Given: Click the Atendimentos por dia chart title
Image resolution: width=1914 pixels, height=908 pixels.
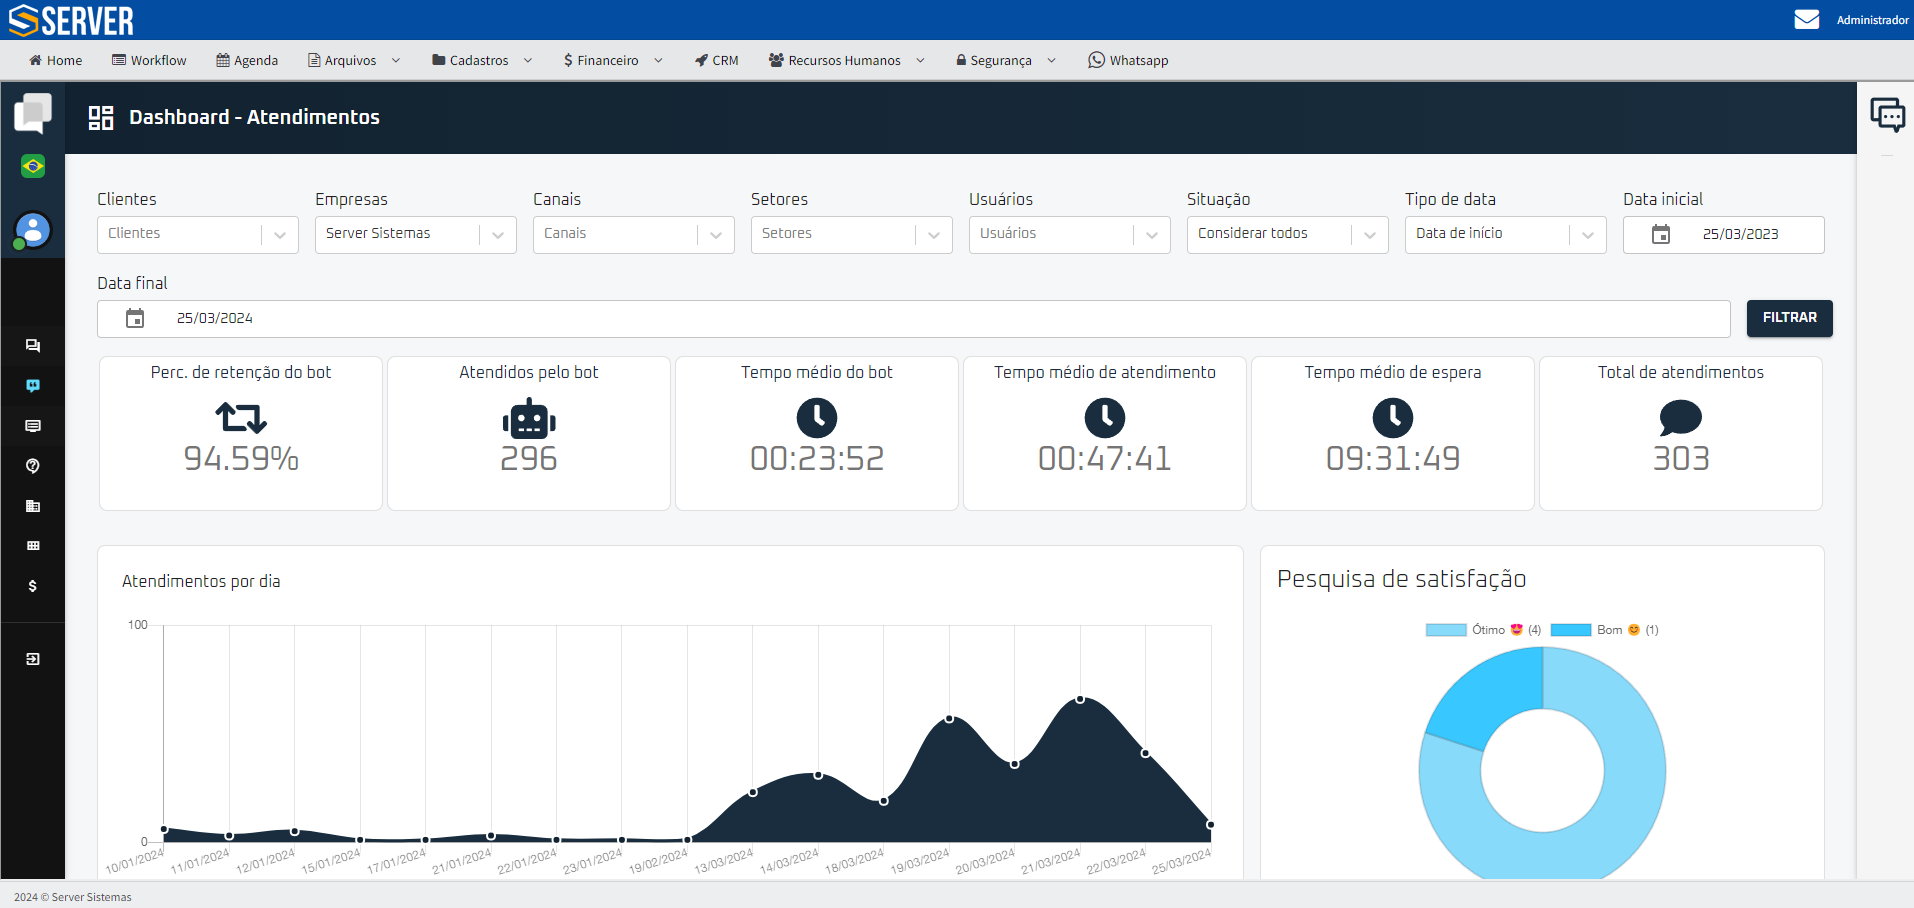Looking at the screenshot, I should [x=201, y=582].
